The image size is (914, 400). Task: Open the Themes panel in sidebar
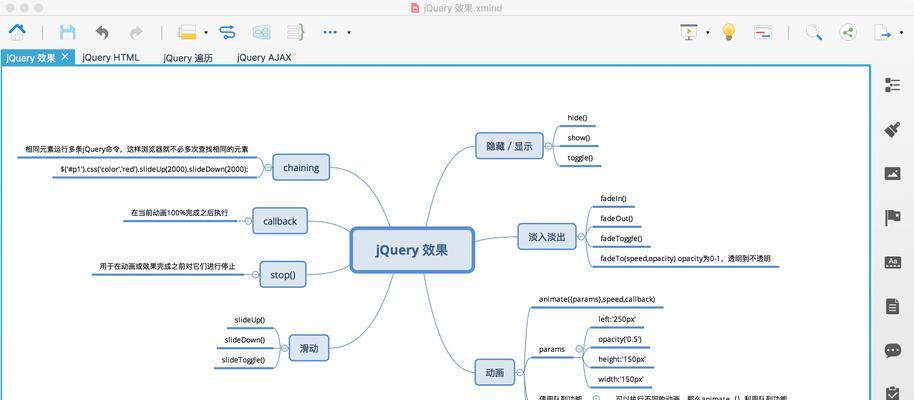tap(892, 262)
